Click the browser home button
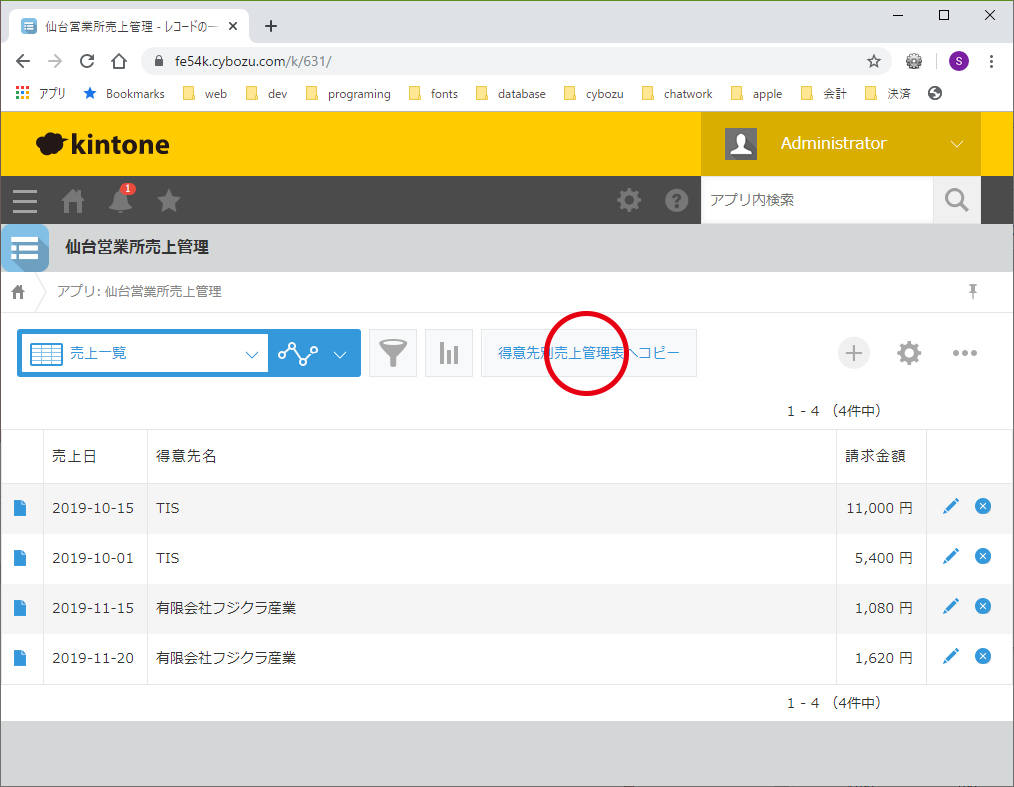The height and width of the screenshot is (787, 1014). coord(118,61)
